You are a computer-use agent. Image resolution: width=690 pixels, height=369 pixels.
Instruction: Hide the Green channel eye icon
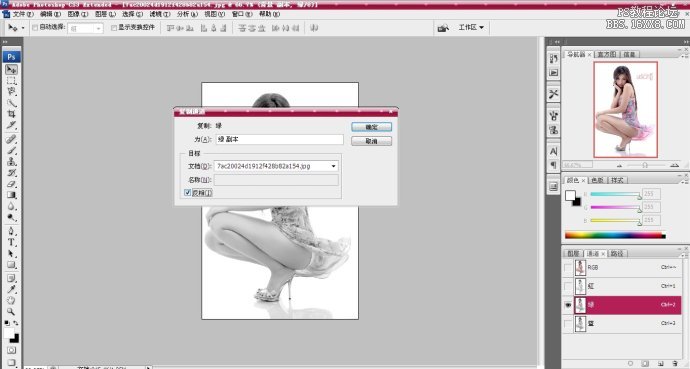click(568, 305)
